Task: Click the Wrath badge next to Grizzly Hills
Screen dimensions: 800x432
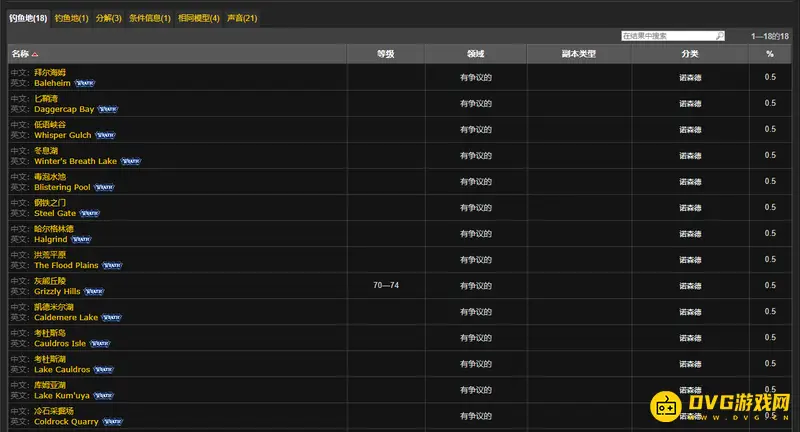Action: 94,291
